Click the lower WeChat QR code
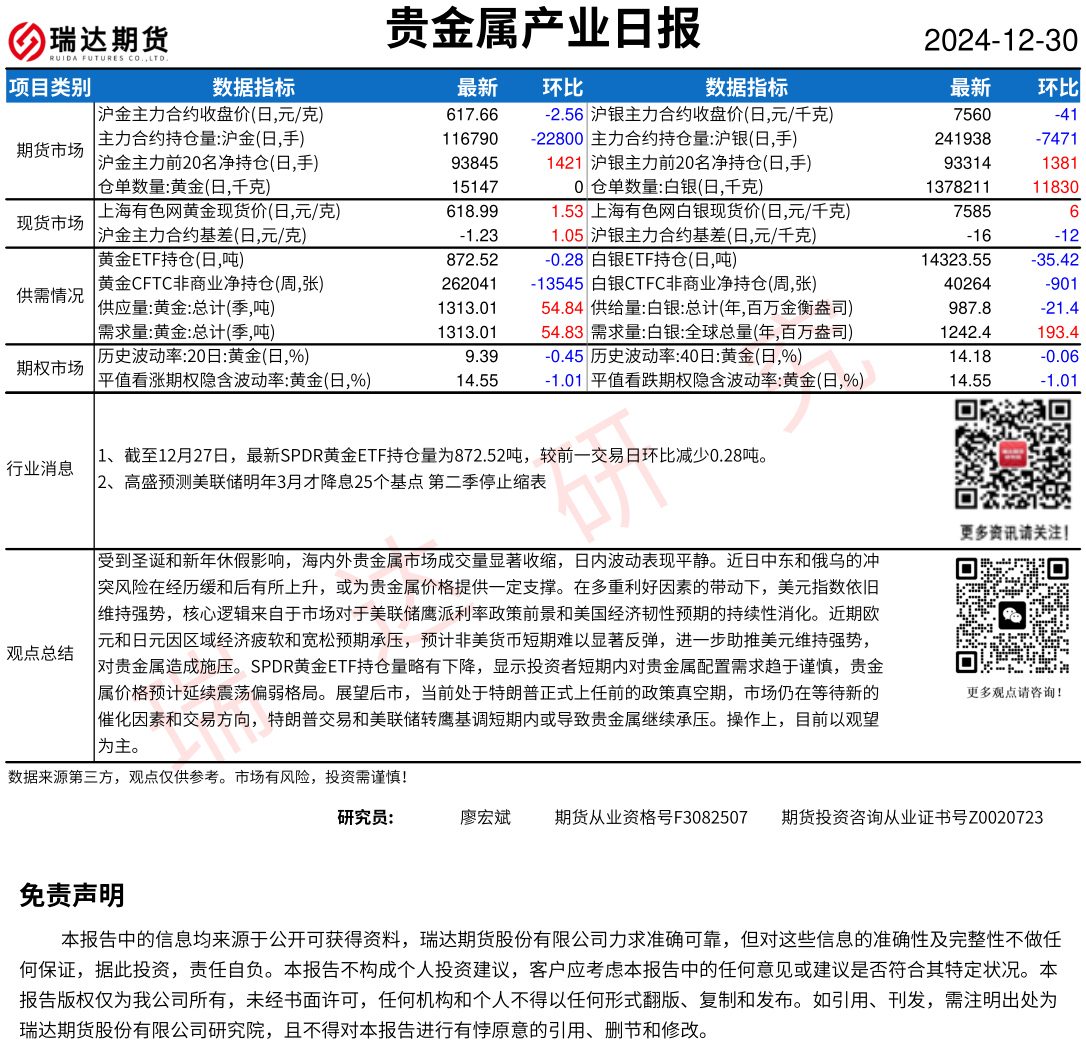This screenshot has height=1043, width=1086. 1013,616
